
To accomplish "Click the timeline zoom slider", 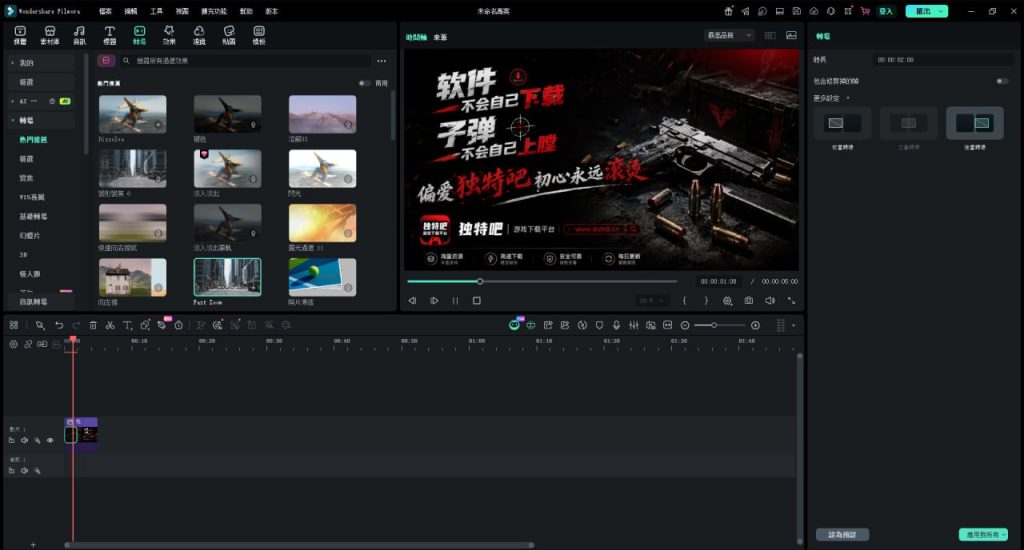I will point(720,325).
